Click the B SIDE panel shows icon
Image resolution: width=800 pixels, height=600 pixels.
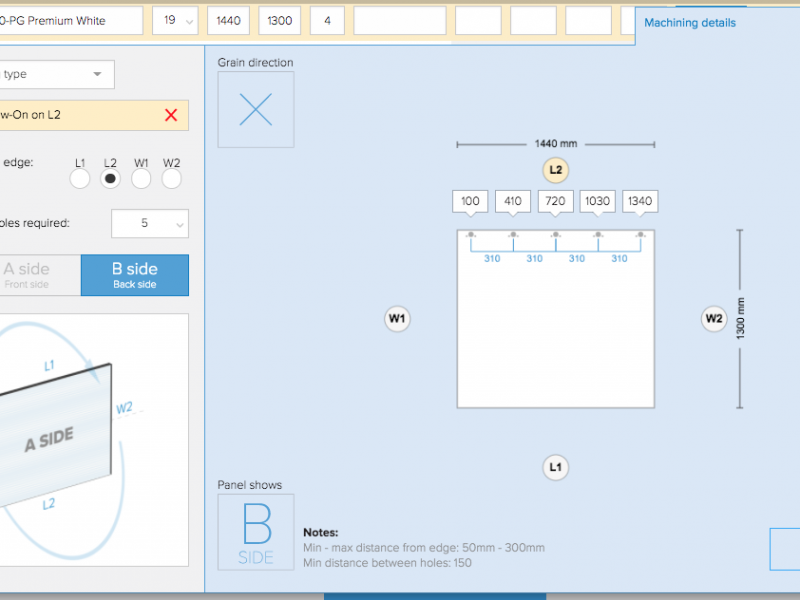(256, 532)
